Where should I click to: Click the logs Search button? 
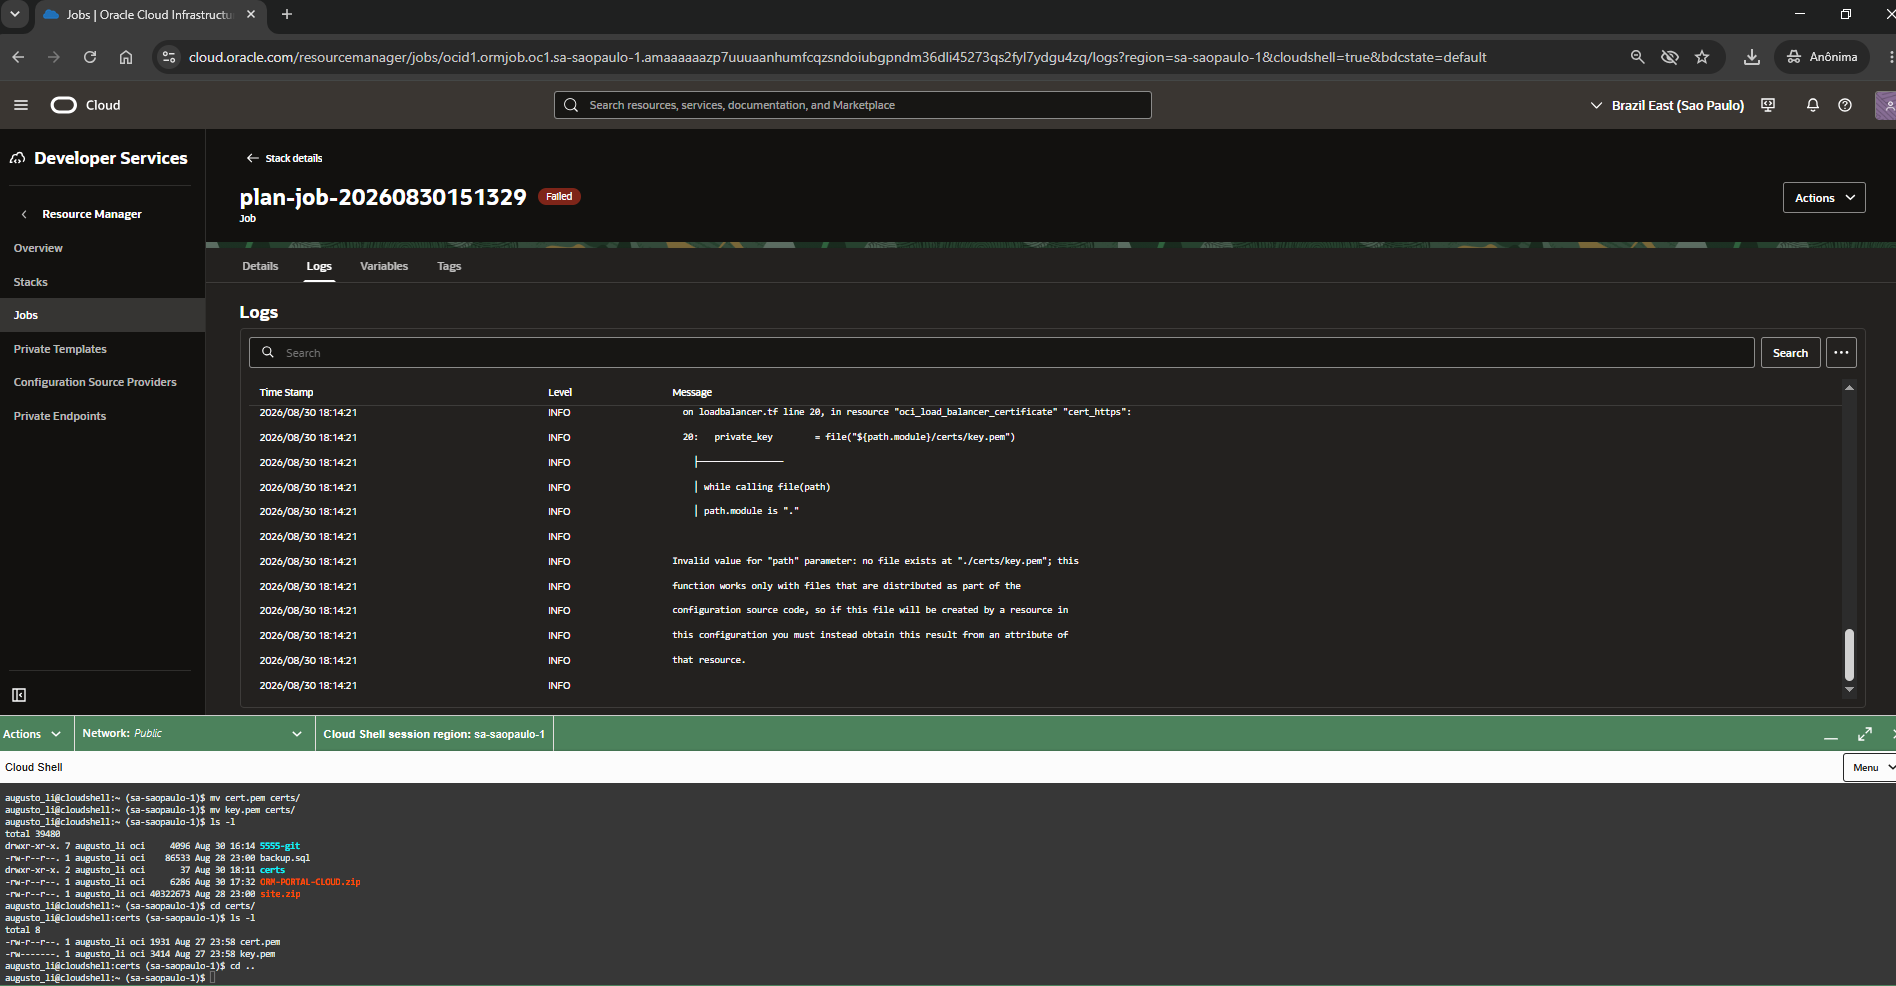1790,353
